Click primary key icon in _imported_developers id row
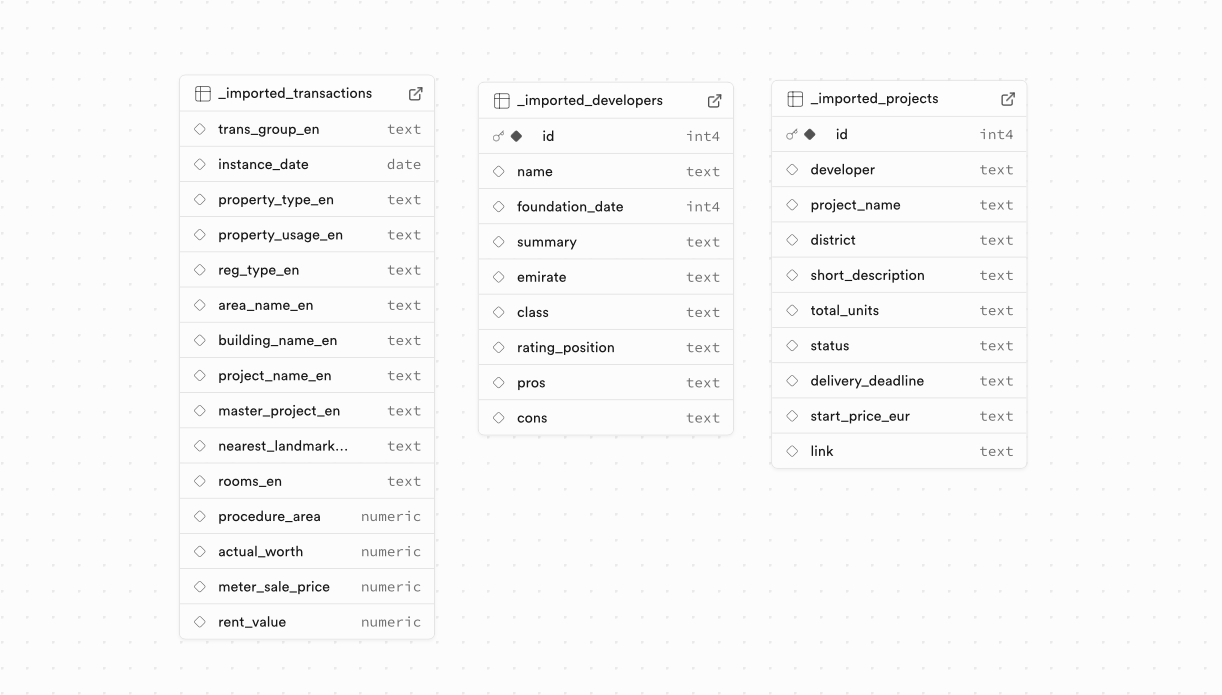This screenshot has width=1222, height=695. (499, 136)
